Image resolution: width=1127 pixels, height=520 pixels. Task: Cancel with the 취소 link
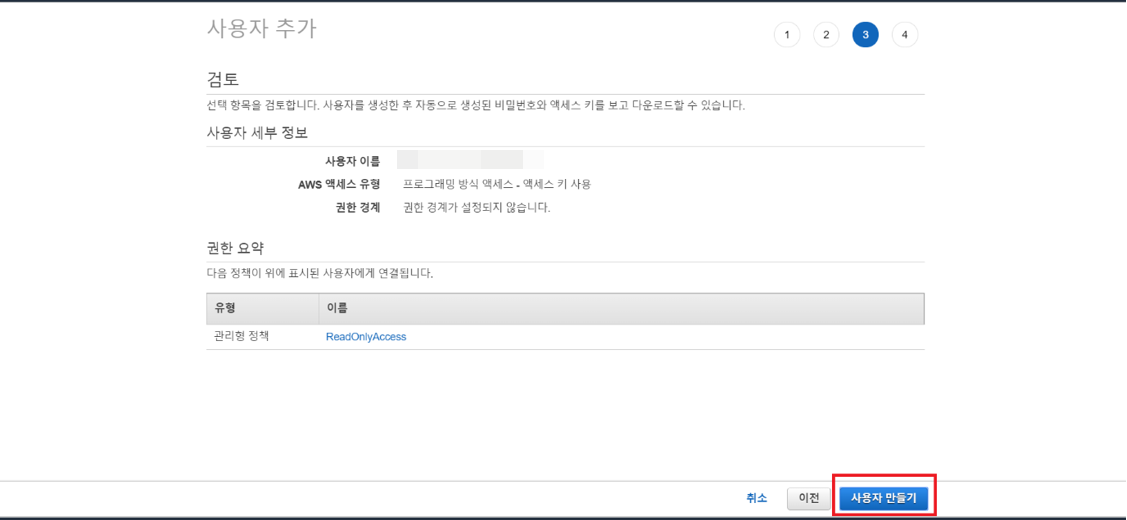point(756,497)
